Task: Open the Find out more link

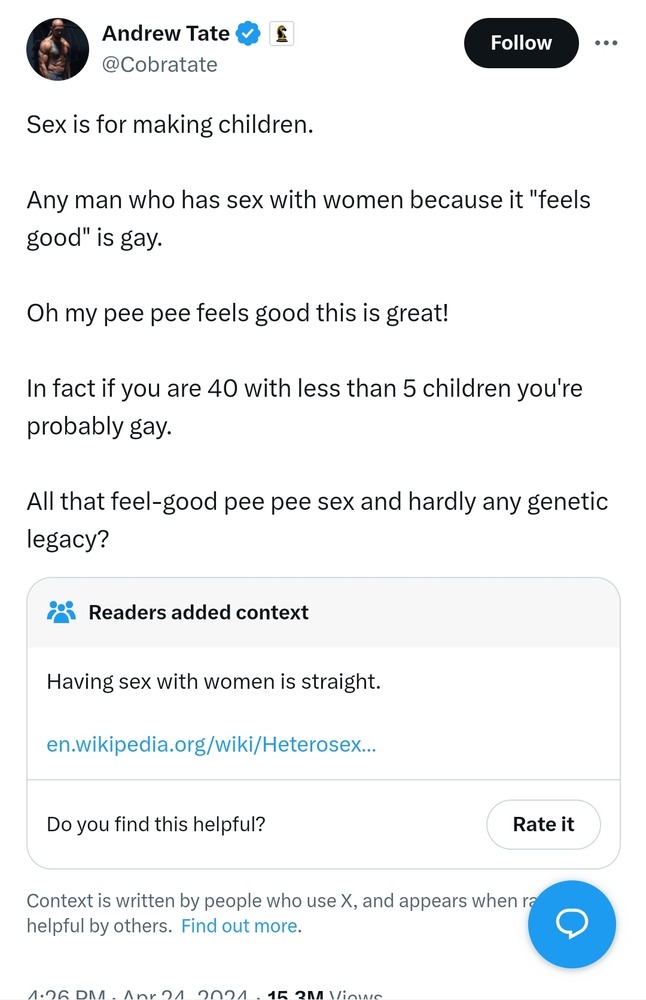Action: point(240,925)
